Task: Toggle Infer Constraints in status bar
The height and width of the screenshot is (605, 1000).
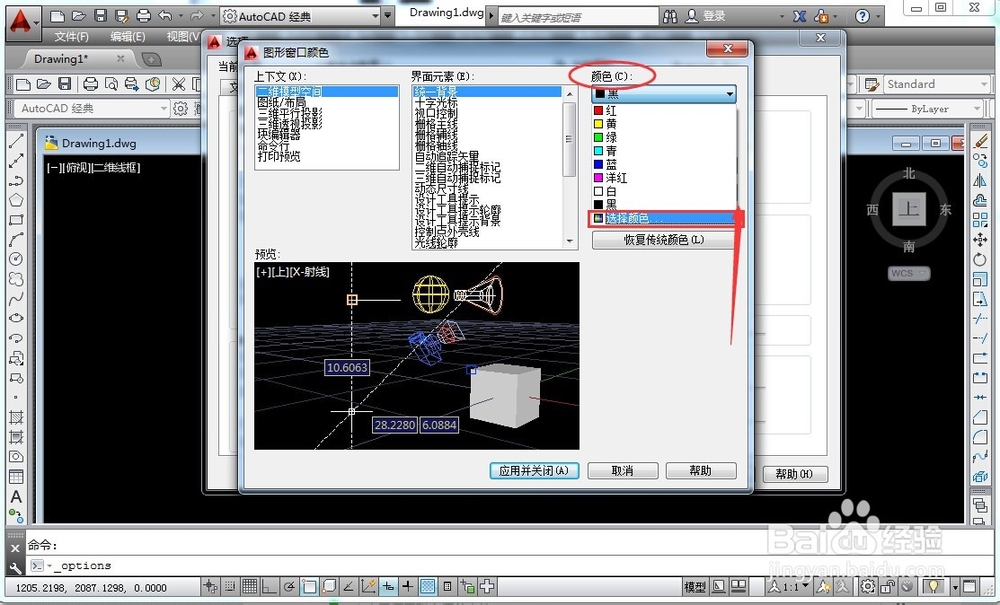Action: (210, 587)
